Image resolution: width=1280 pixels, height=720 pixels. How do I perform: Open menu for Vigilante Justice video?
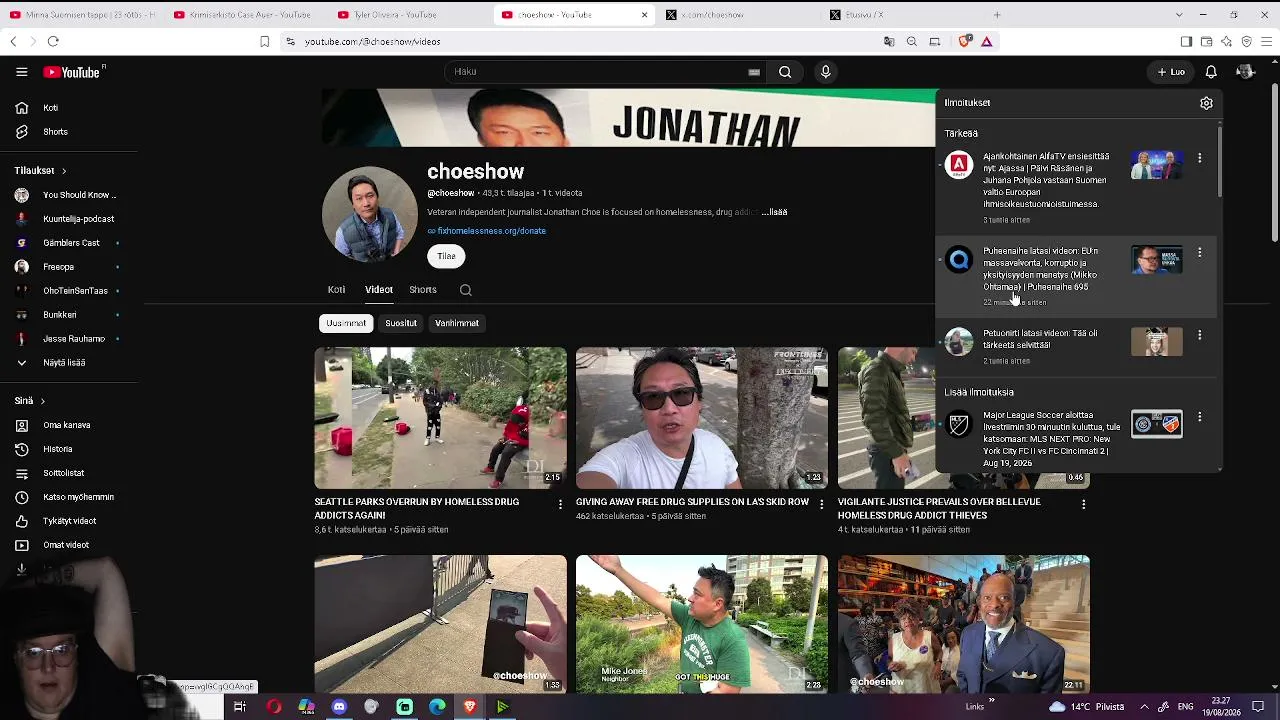point(1083,504)
